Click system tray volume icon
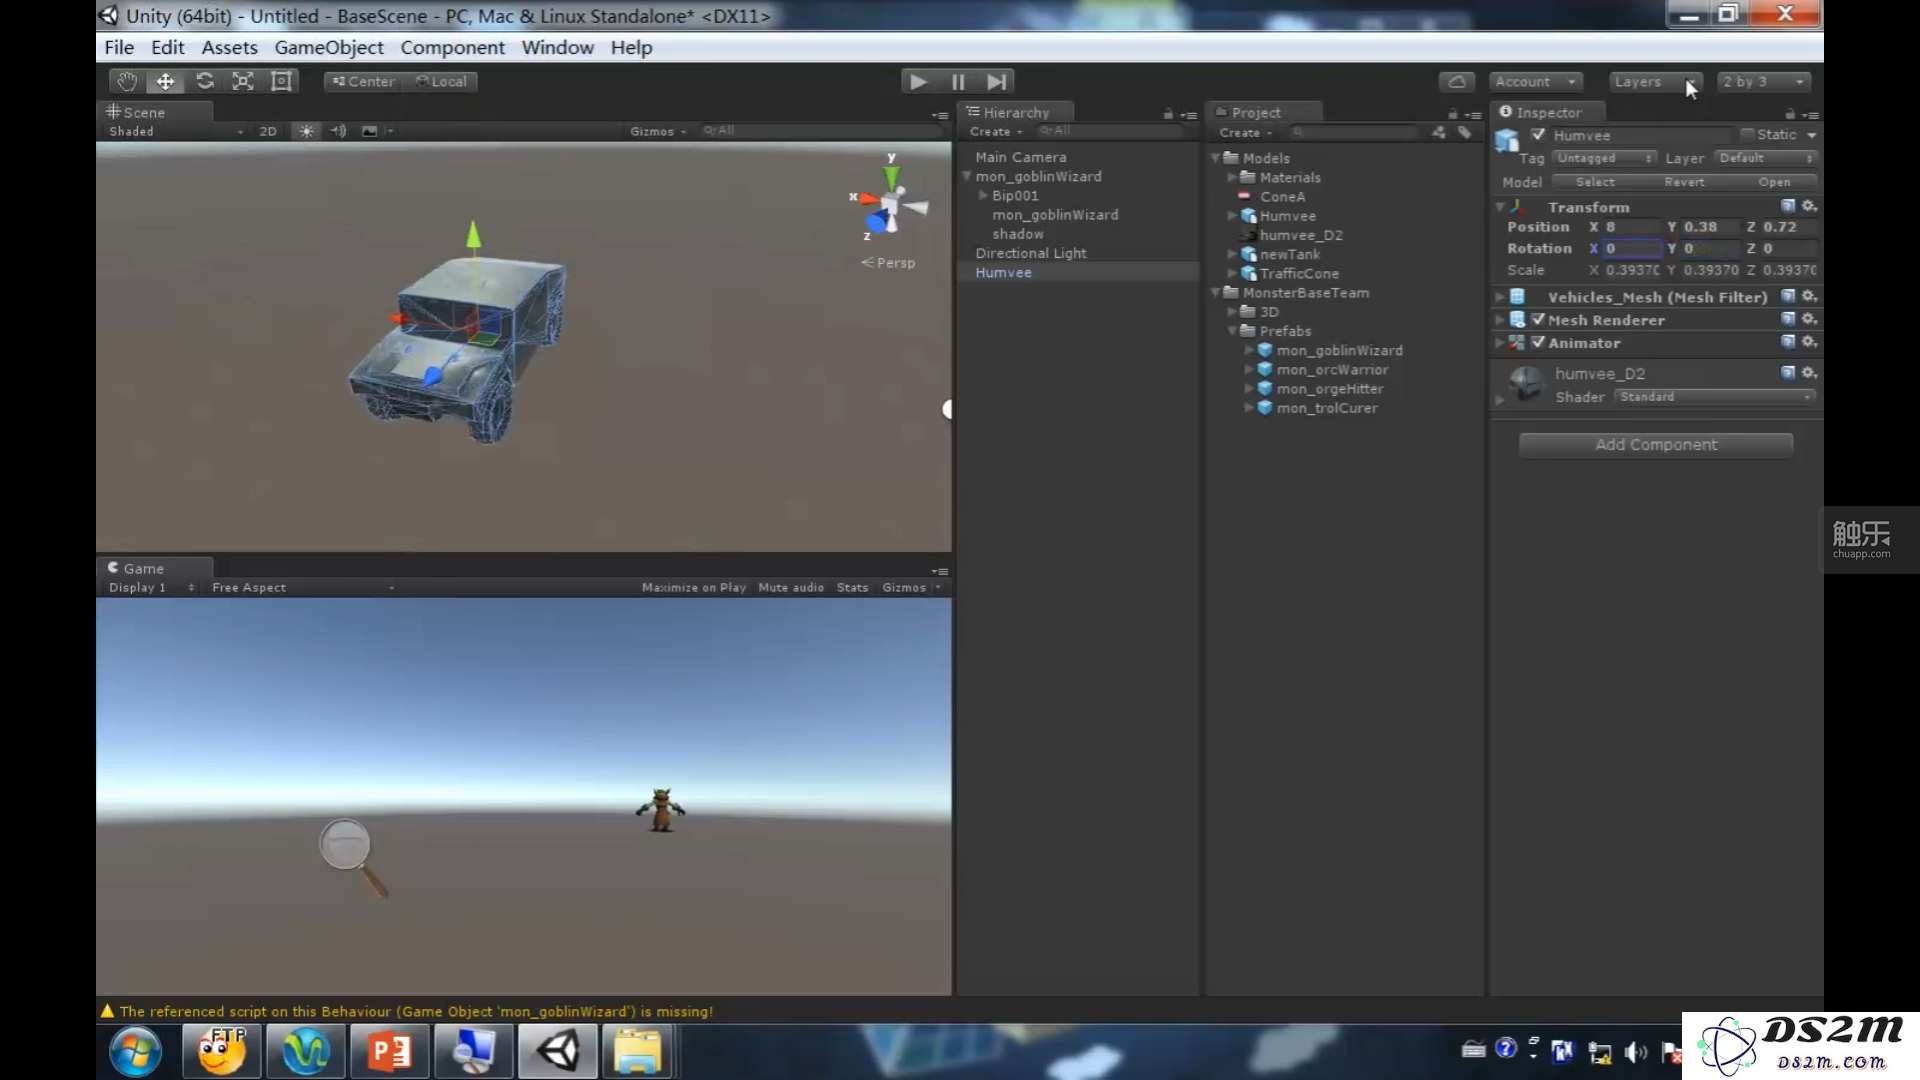 [x=1636, y=1052]
